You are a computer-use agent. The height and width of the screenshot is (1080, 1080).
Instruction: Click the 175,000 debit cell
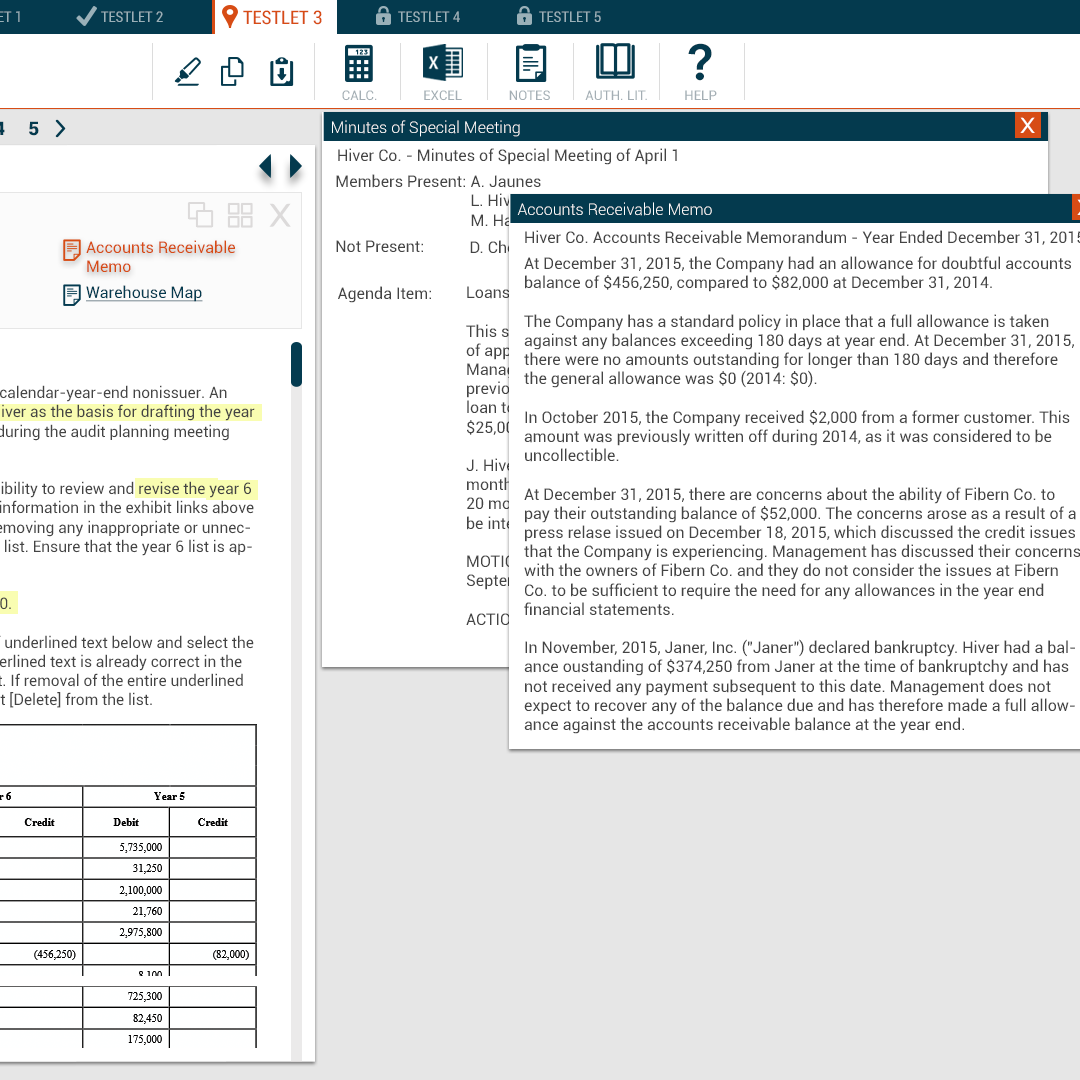pyautogui.click(x=126, y=1039)
